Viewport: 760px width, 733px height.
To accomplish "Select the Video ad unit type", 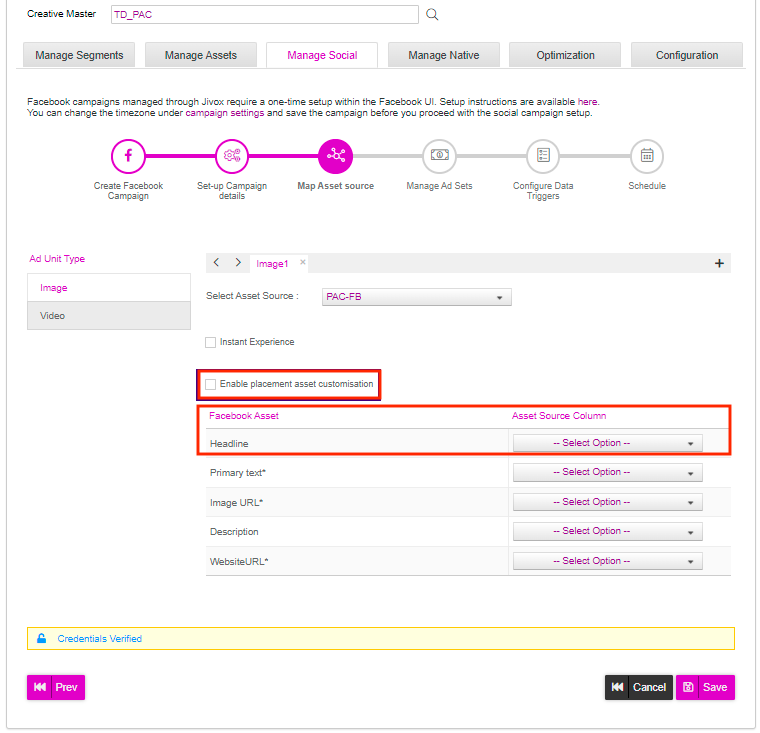I will [x=109, y=316].
